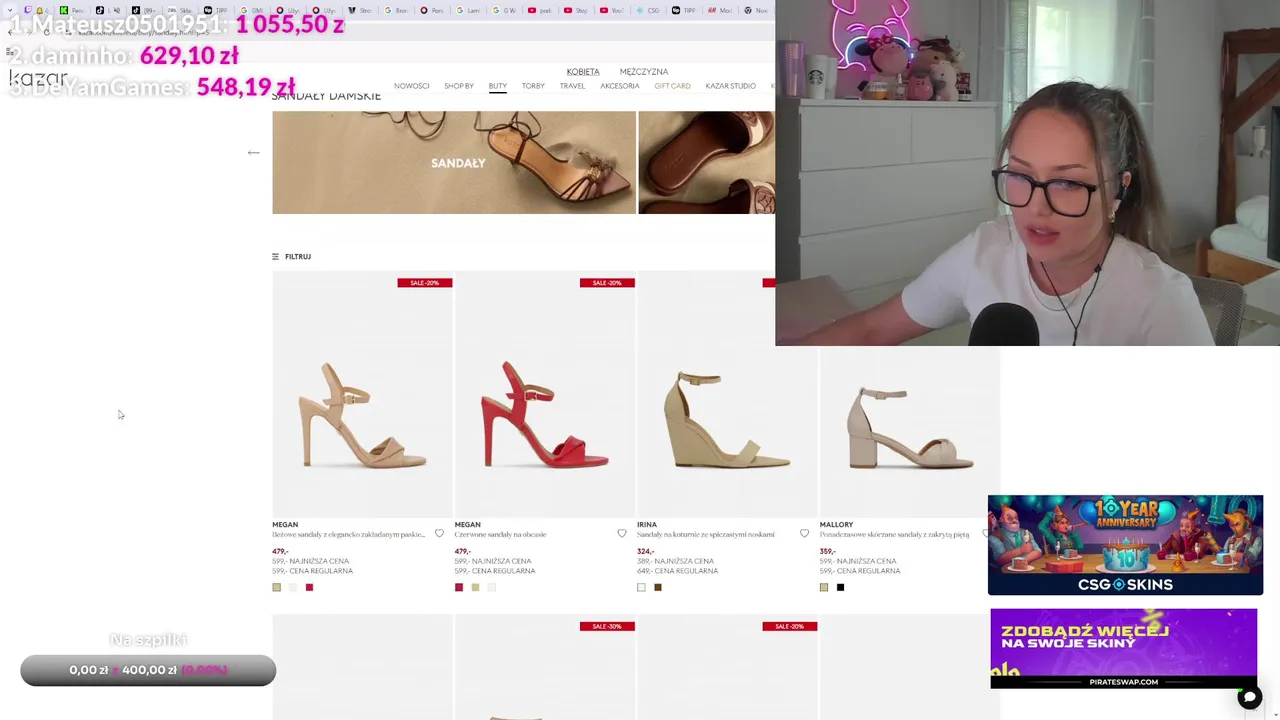Open the chat bubble icon
Image resolution: width=1280 pixels, height=720 pixels.
pyautogui.click(x=1249, y=698)
